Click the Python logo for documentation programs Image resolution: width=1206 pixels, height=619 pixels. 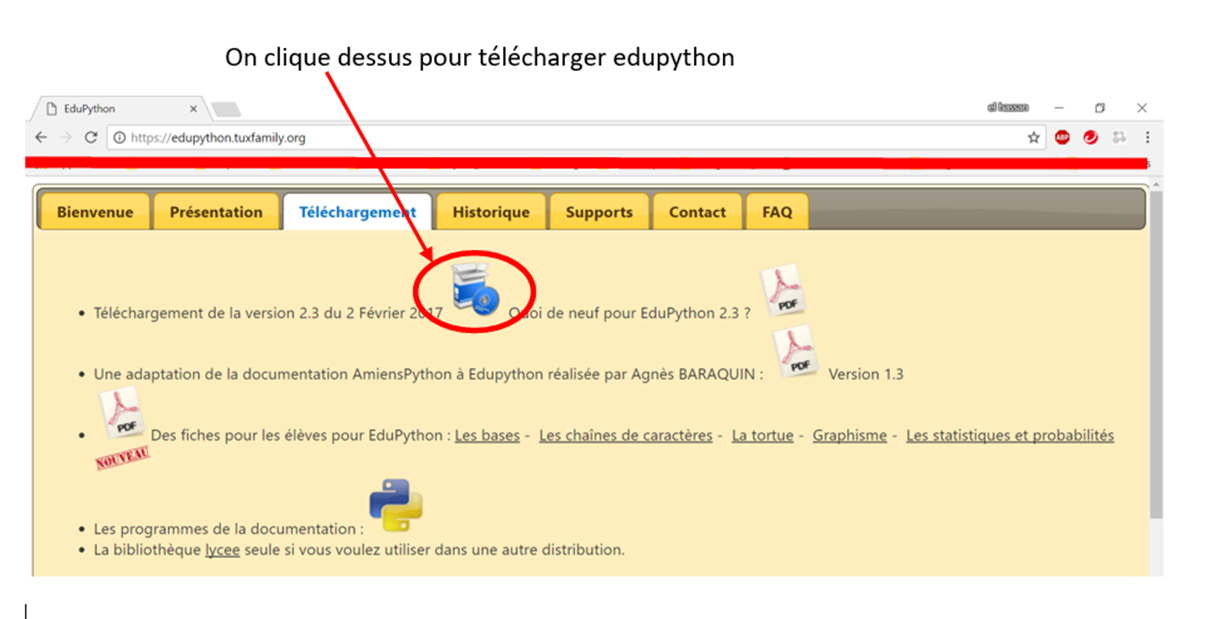click(x=396, y=506)
